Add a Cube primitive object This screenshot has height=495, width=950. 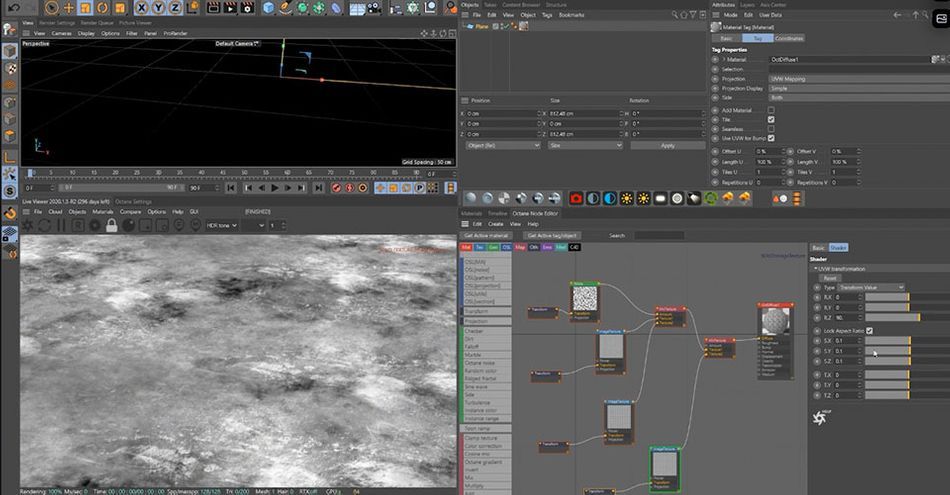(268, 8)
